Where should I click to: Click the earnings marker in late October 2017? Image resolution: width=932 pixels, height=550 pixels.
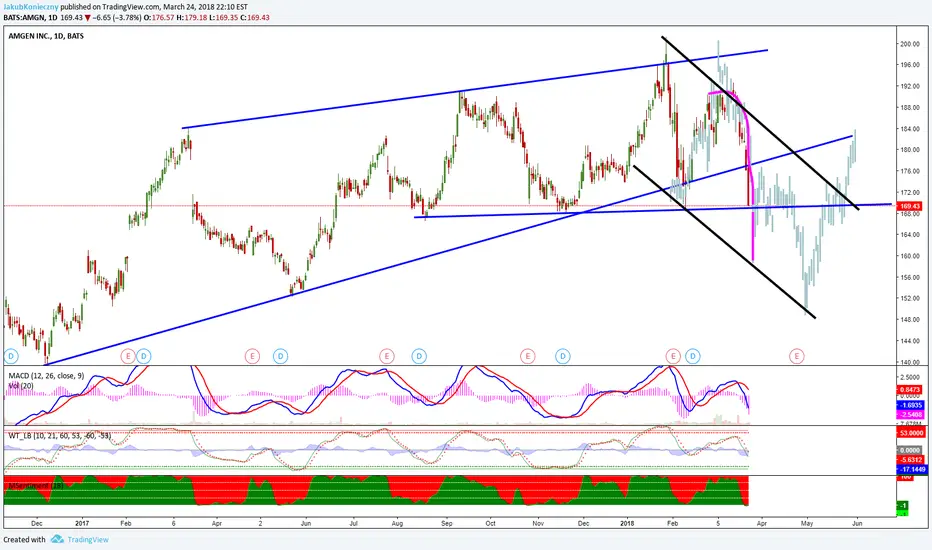point(528,357)
